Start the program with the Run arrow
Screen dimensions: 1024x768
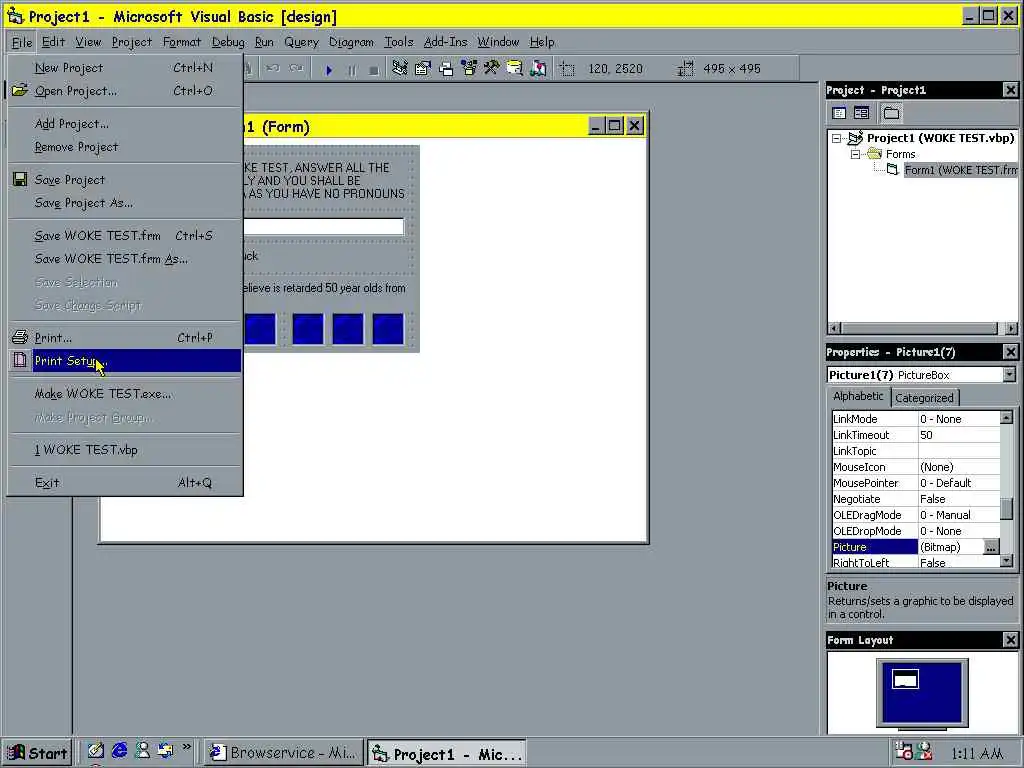pos(329,69)
